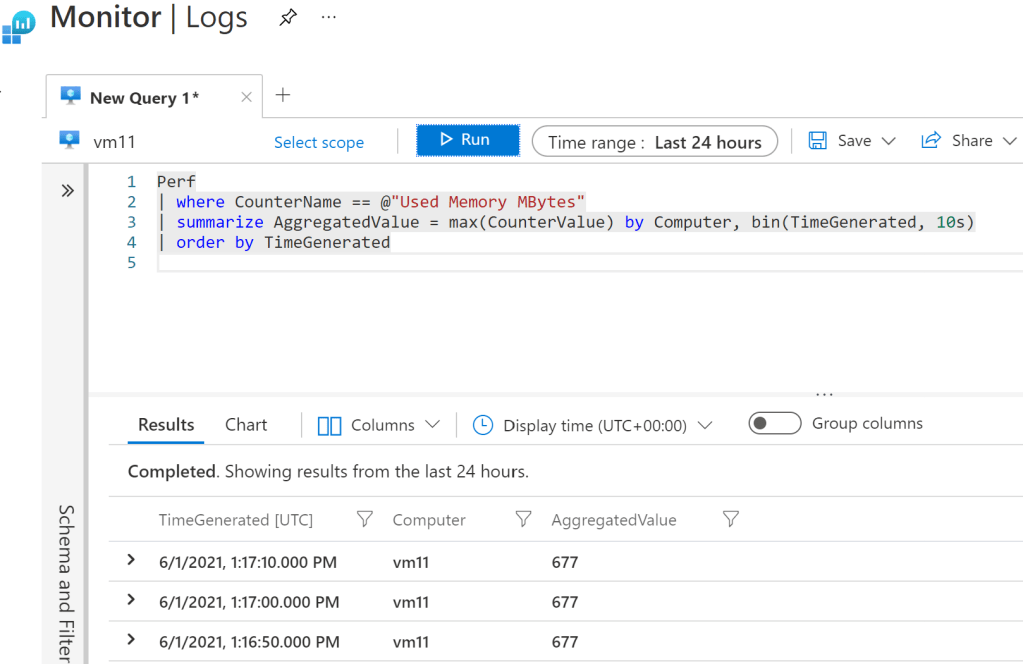This screenshot has height=664, width=1023.
Task: Click the pin icon next to Logs
Action: 288,18
